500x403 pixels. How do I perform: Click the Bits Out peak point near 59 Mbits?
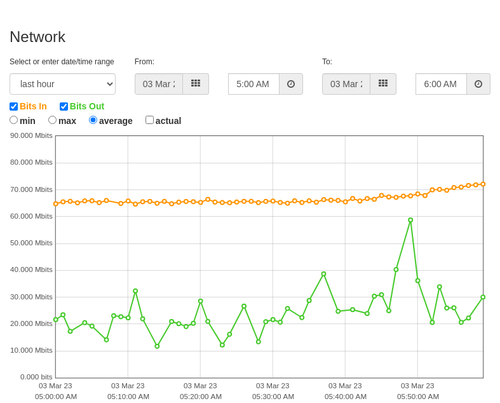pyautogui.click(x=410, y=220)
